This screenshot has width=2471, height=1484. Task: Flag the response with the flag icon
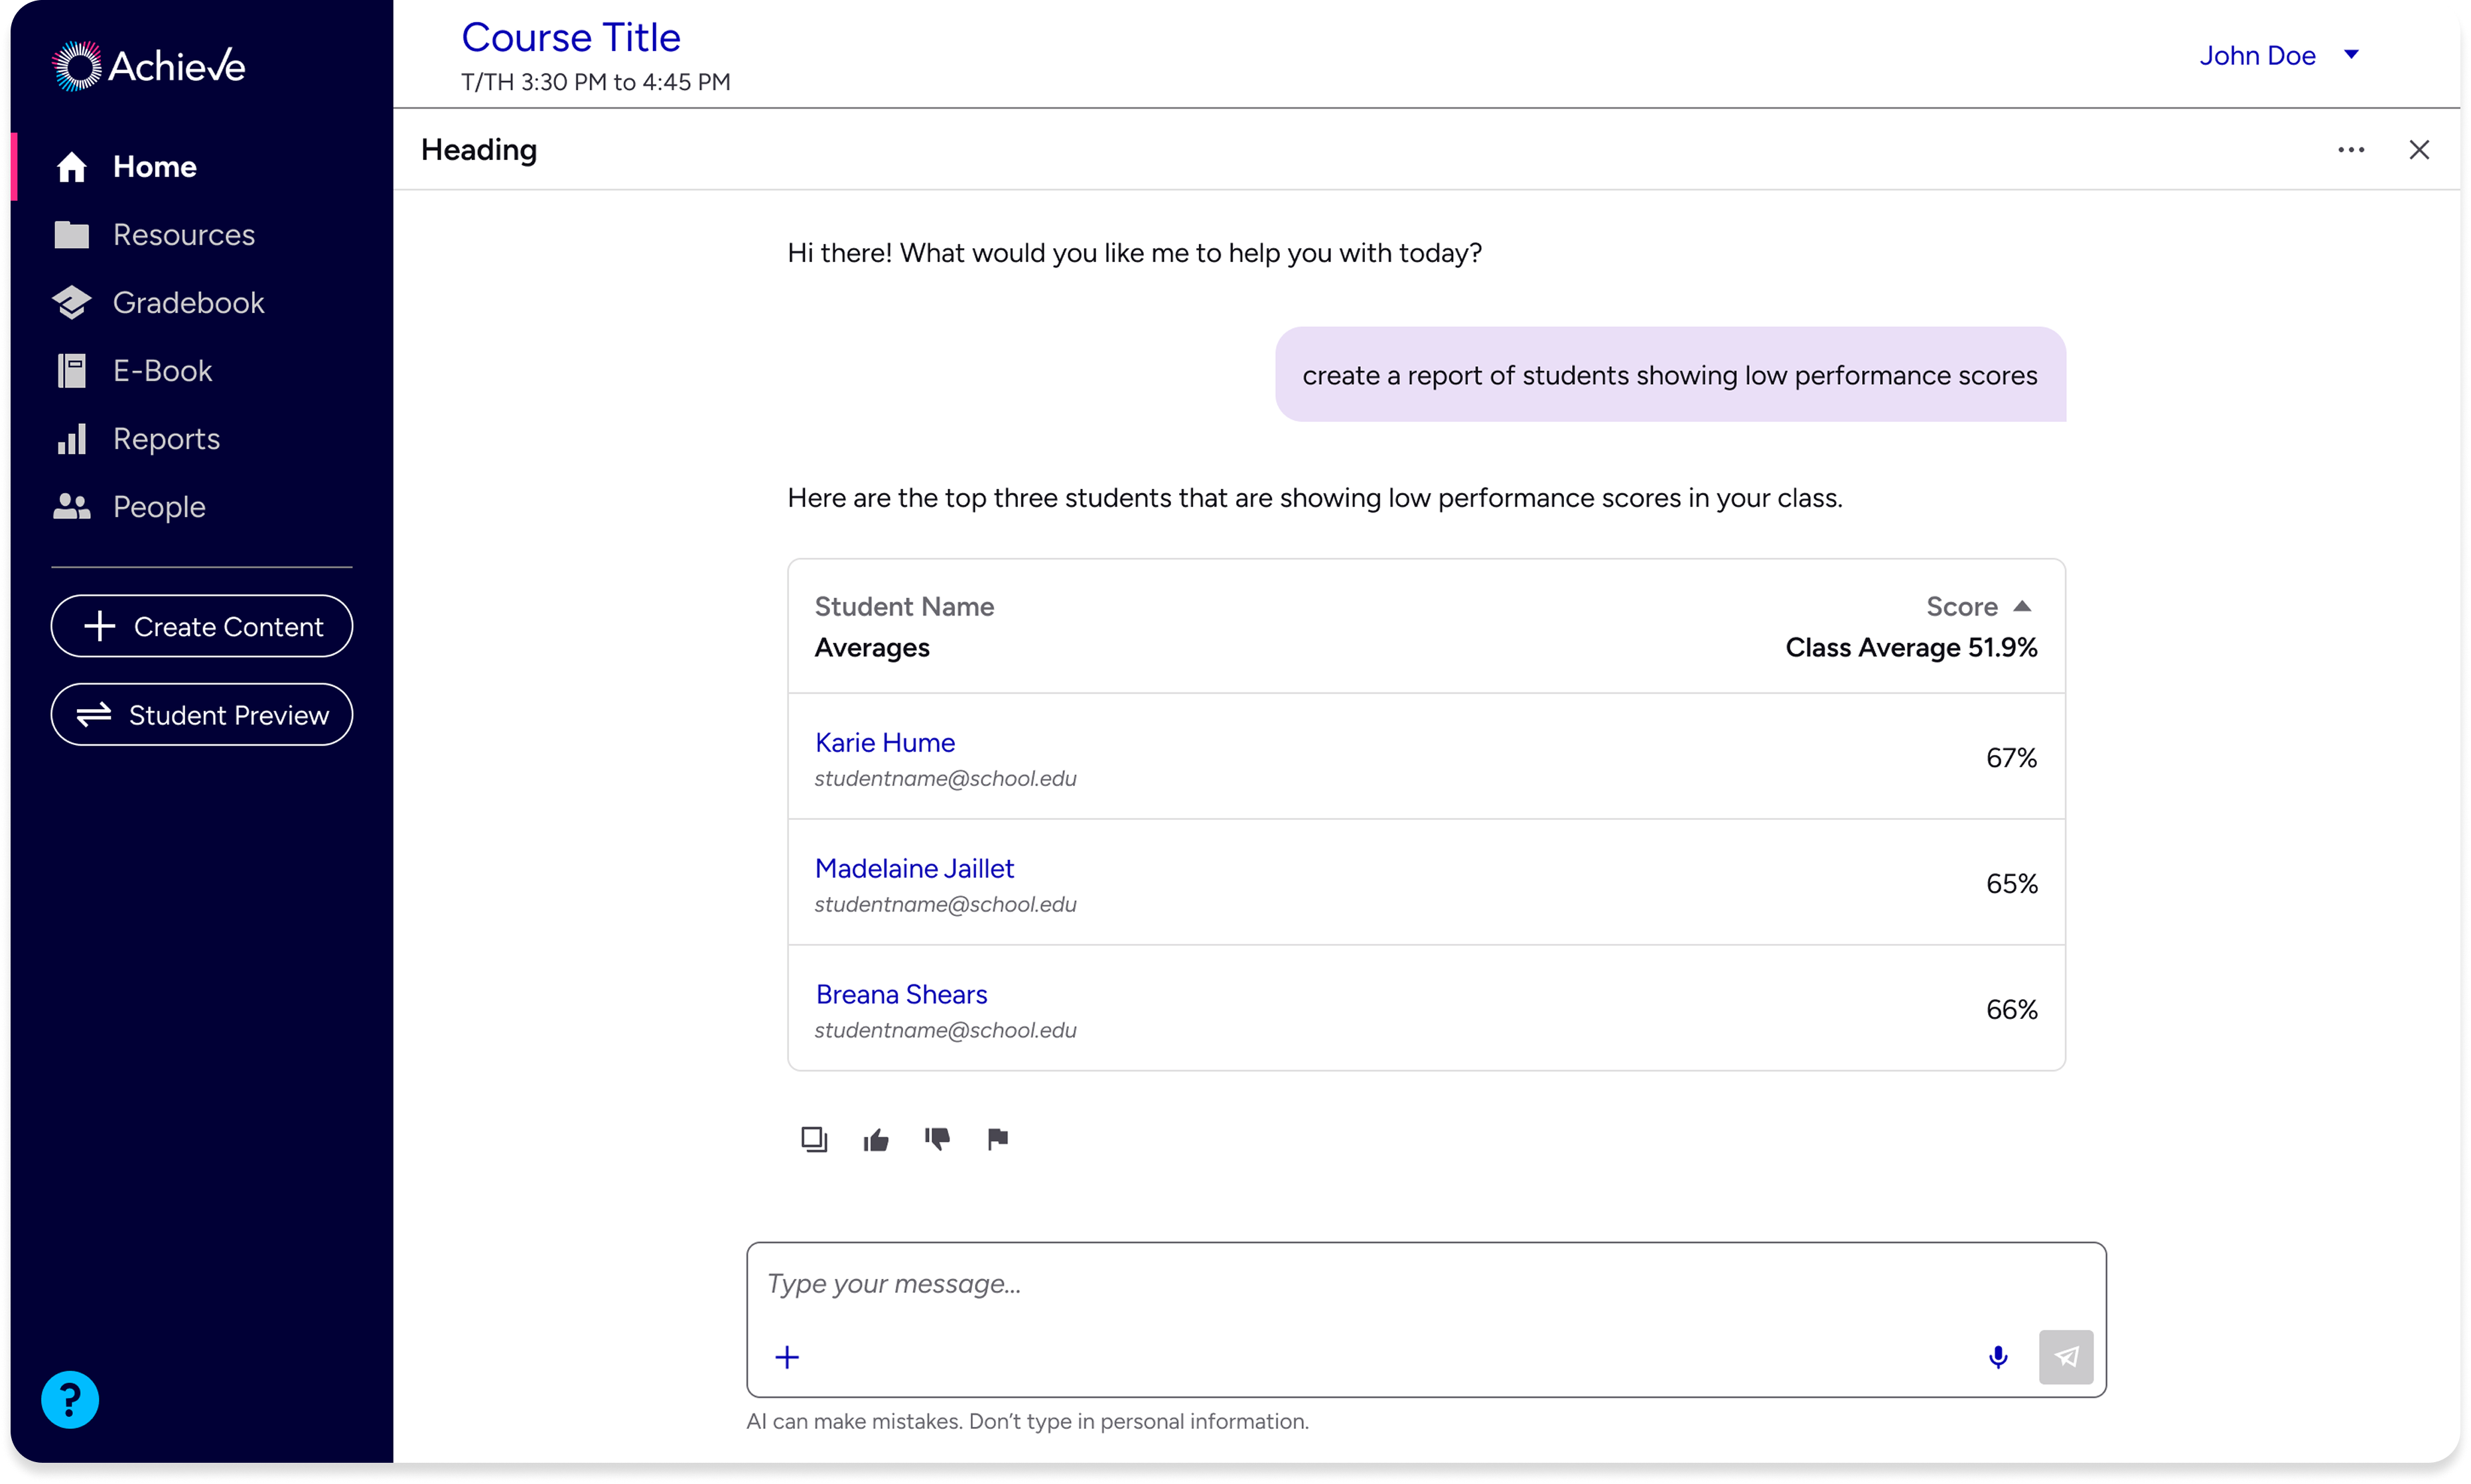click(x=997, y=1139)
